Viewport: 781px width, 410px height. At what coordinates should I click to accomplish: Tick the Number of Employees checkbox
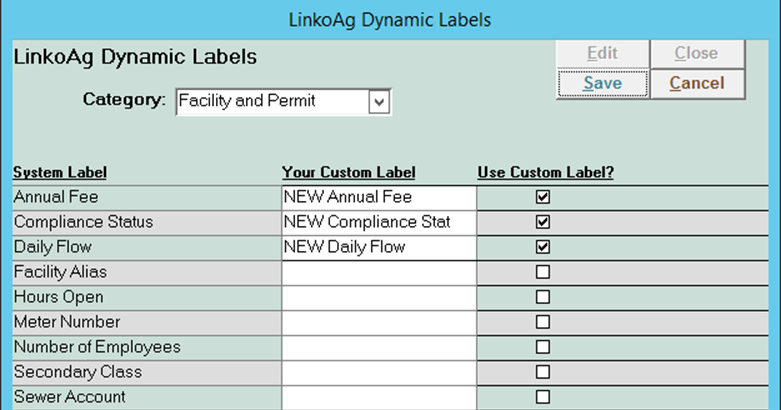point(543,347)
